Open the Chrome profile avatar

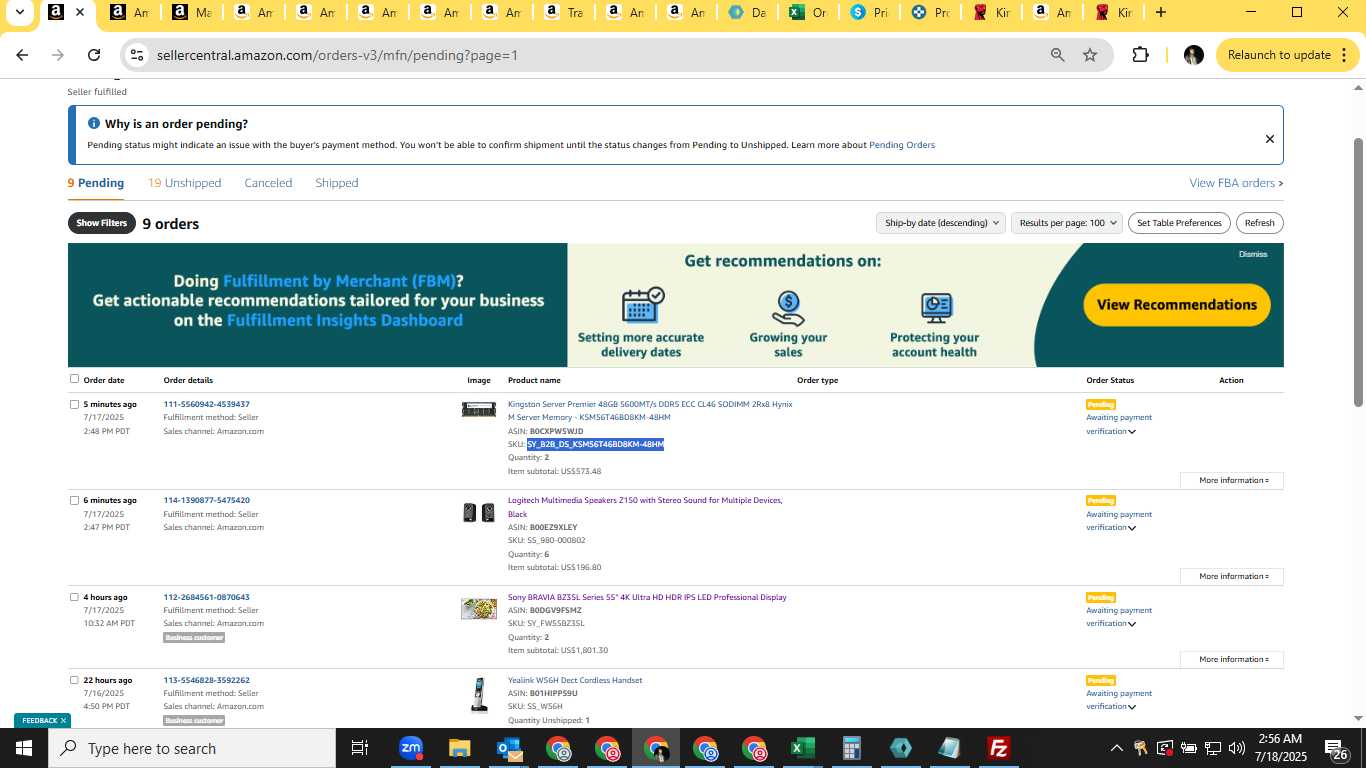(x=1193, y=55)
